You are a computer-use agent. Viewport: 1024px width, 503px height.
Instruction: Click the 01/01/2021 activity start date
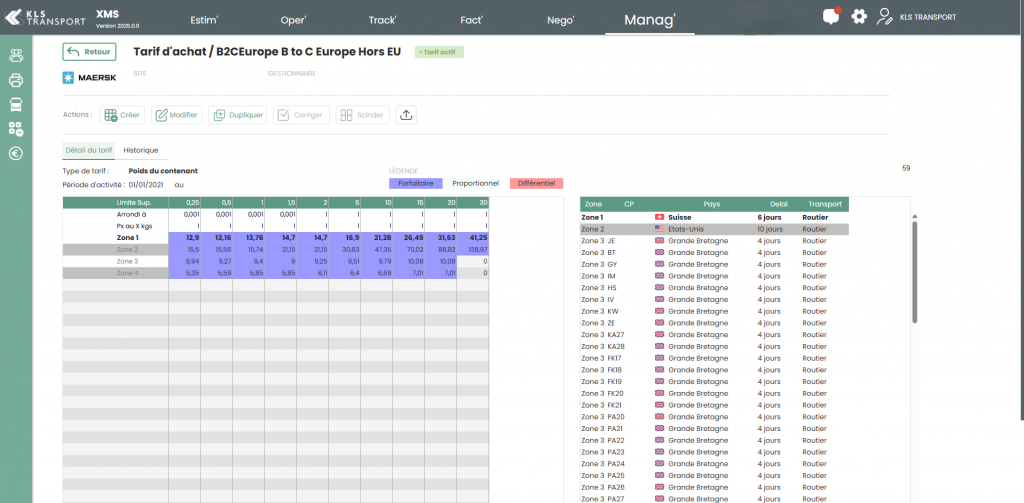point(146,185)
